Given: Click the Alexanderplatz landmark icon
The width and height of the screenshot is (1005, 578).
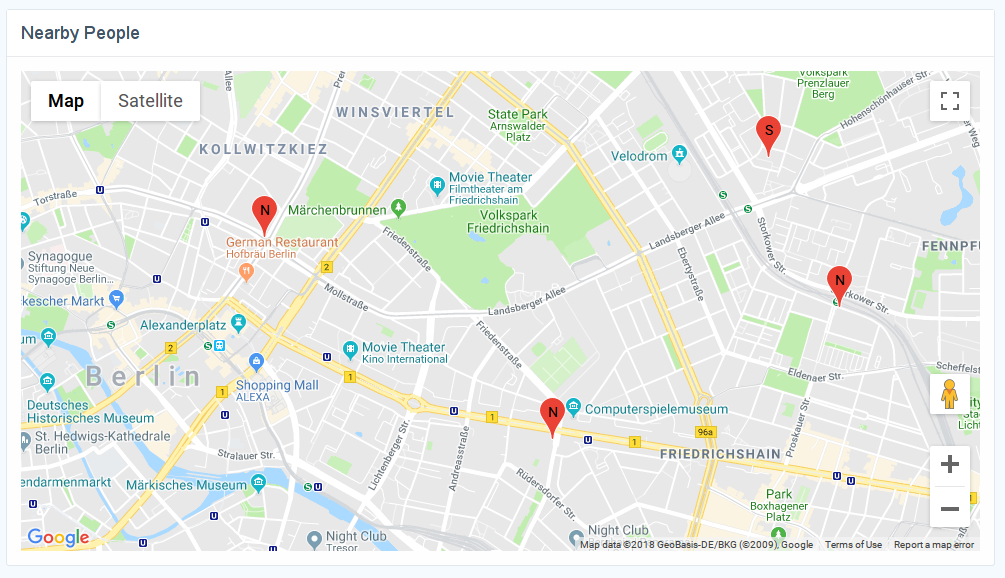Looking at the screenshot, I should coord(238,322).
